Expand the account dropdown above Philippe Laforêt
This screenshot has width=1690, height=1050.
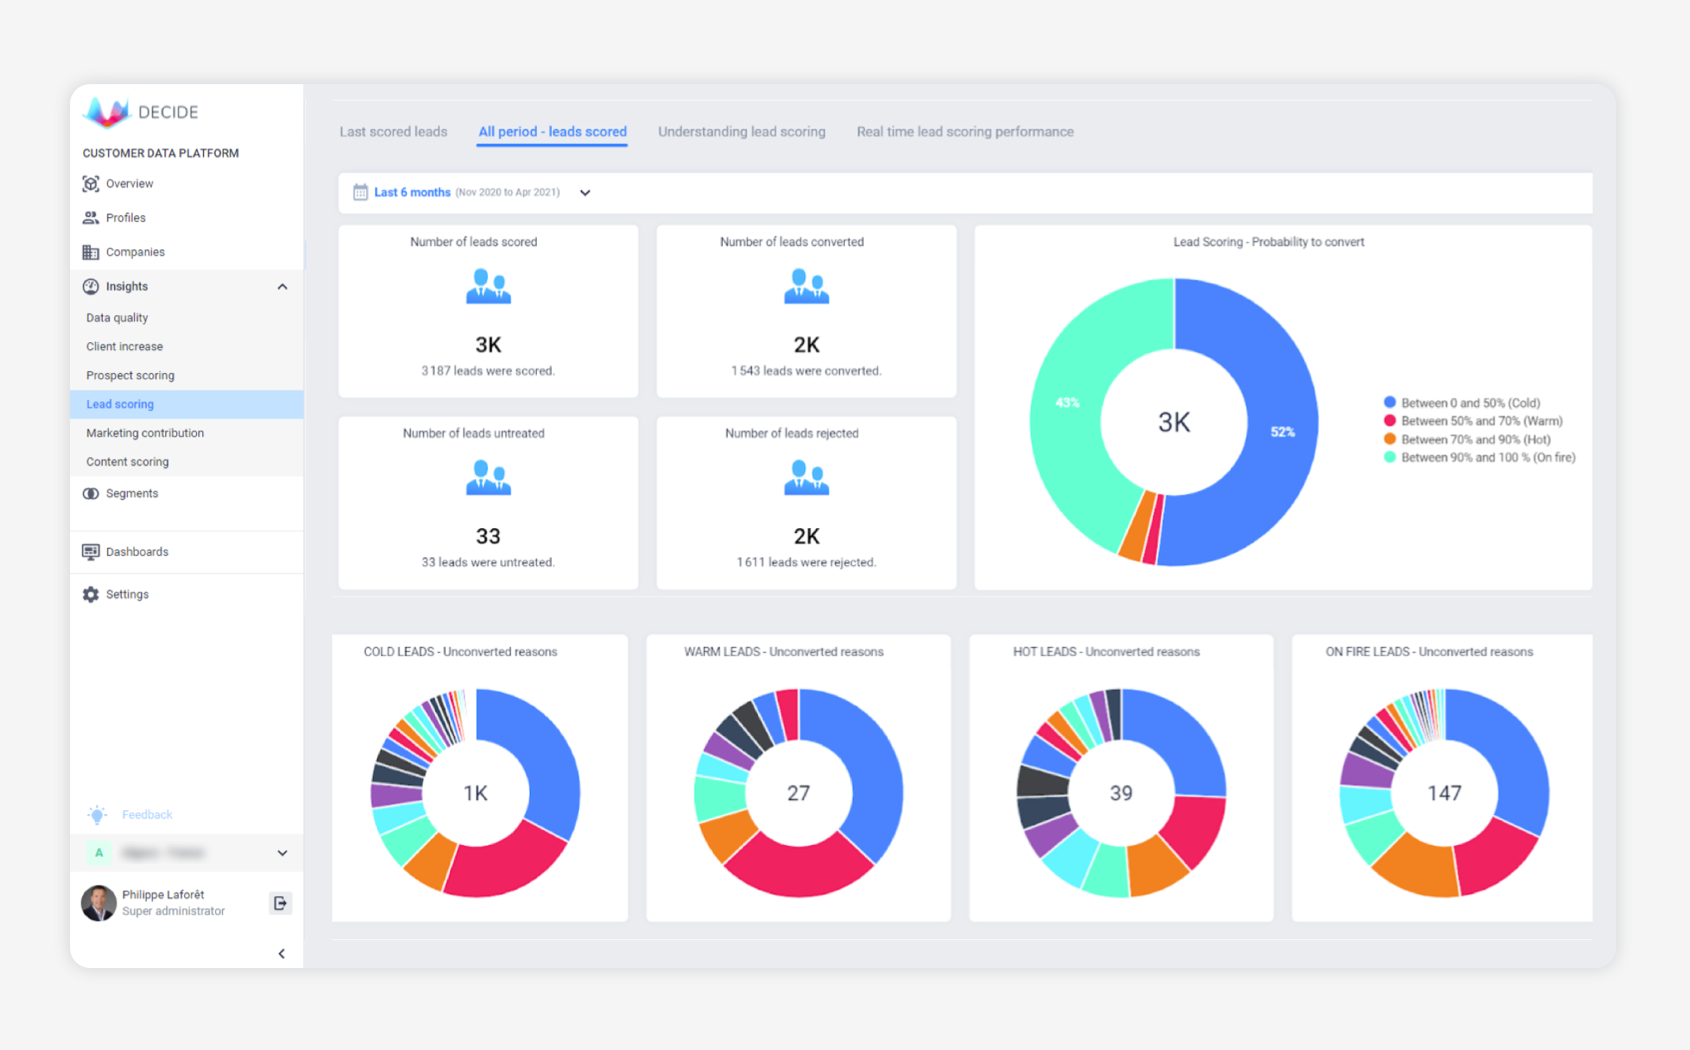[281, 853]
